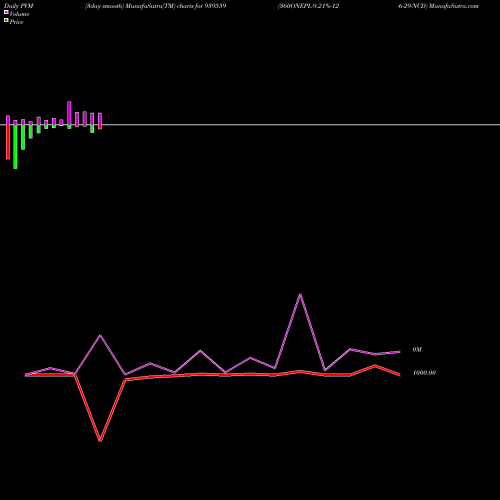The height and width of the screenshot is (500, 500).
Task: Click the lowest red price line dip
Action: pos(100,440)
